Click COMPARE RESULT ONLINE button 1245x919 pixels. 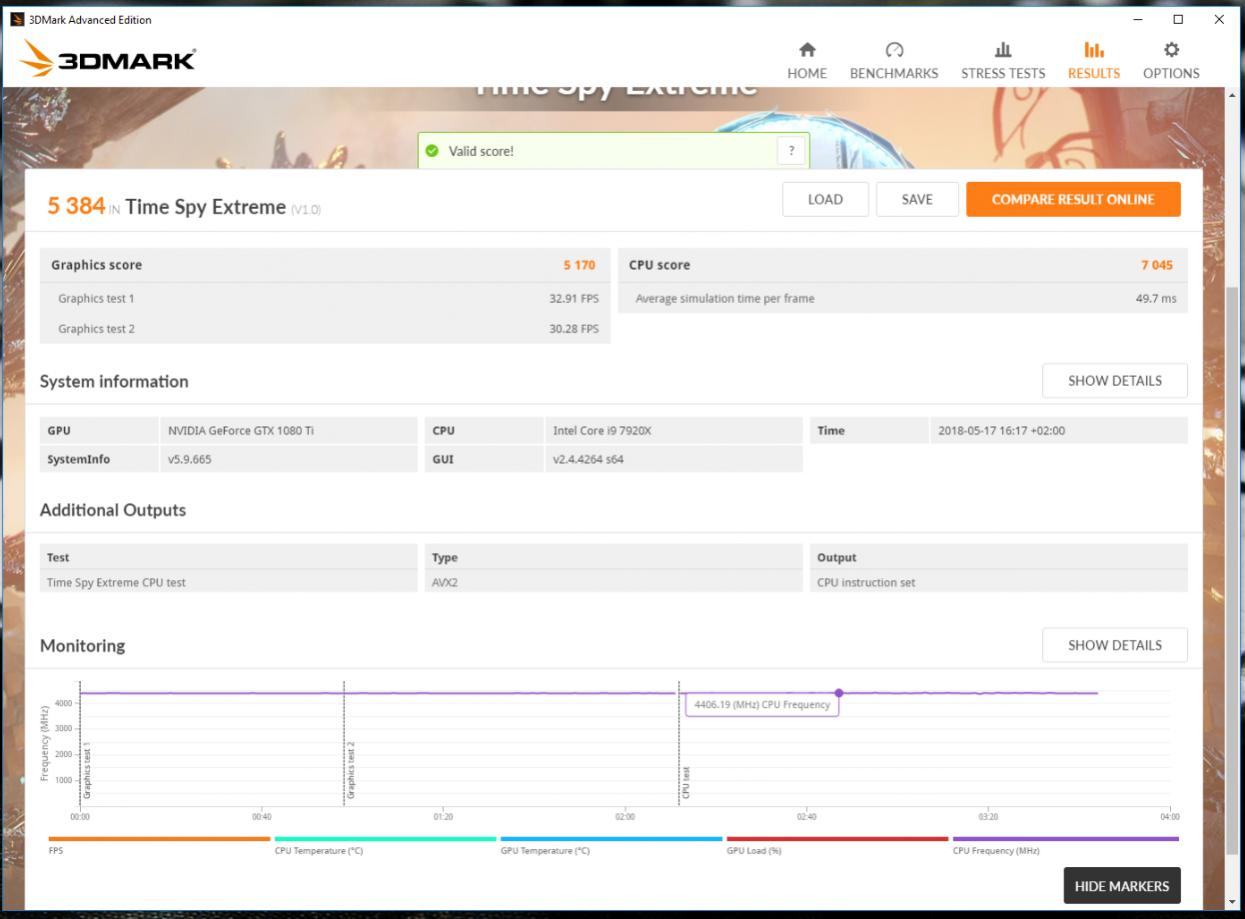click(1073, 199)
